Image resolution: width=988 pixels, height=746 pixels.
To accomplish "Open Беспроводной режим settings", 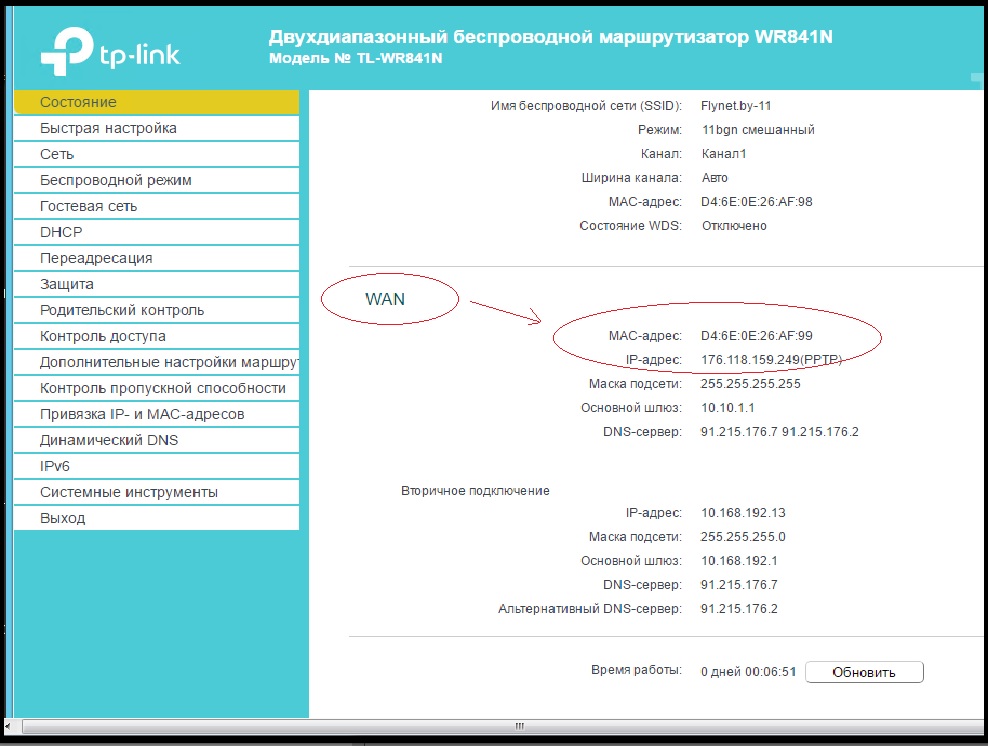I will (156, 180).
